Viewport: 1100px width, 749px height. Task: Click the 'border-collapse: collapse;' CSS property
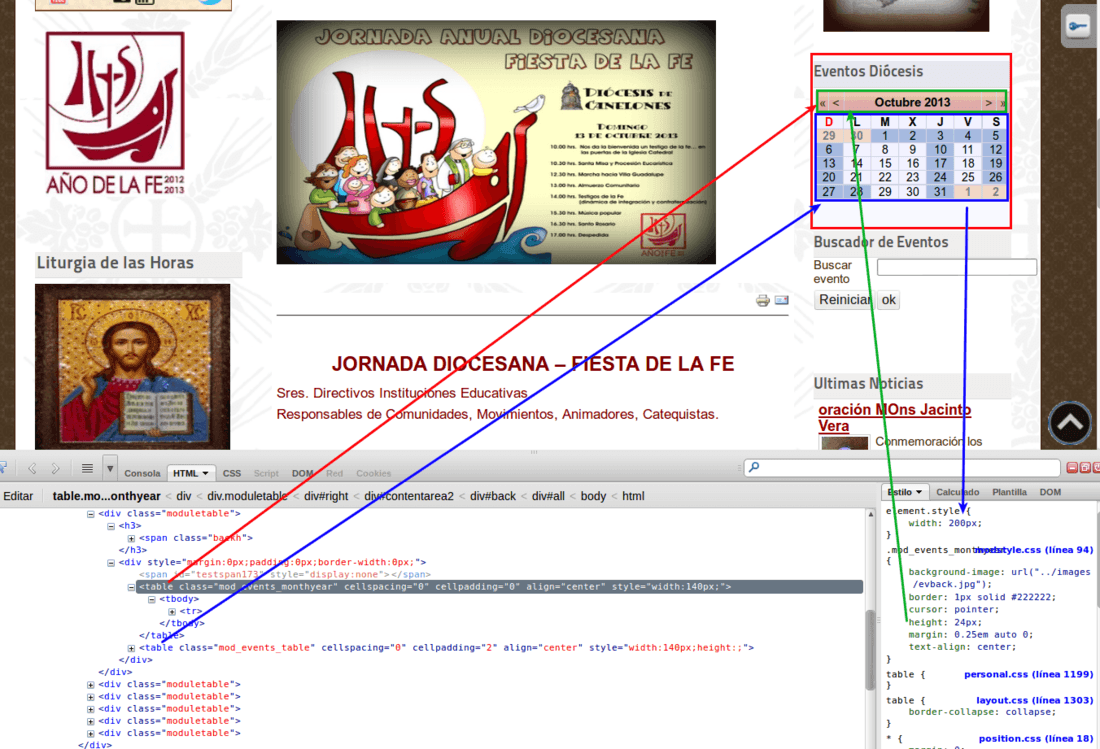[982, 712]
